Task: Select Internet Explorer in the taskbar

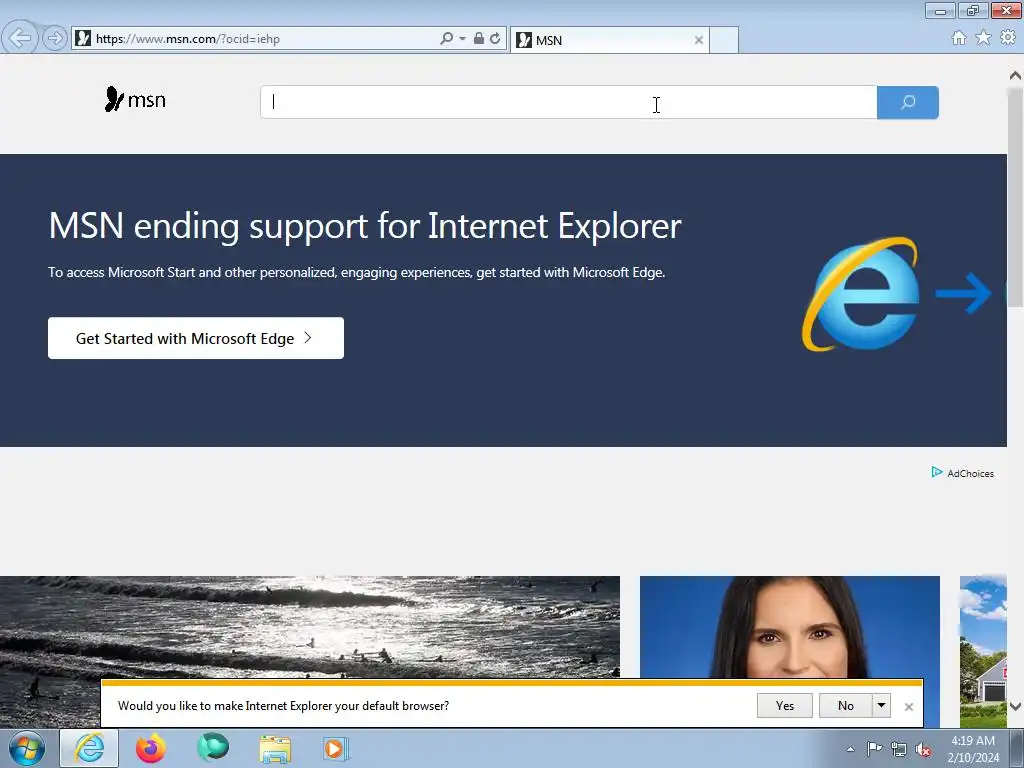Action: tap(89, 748)
